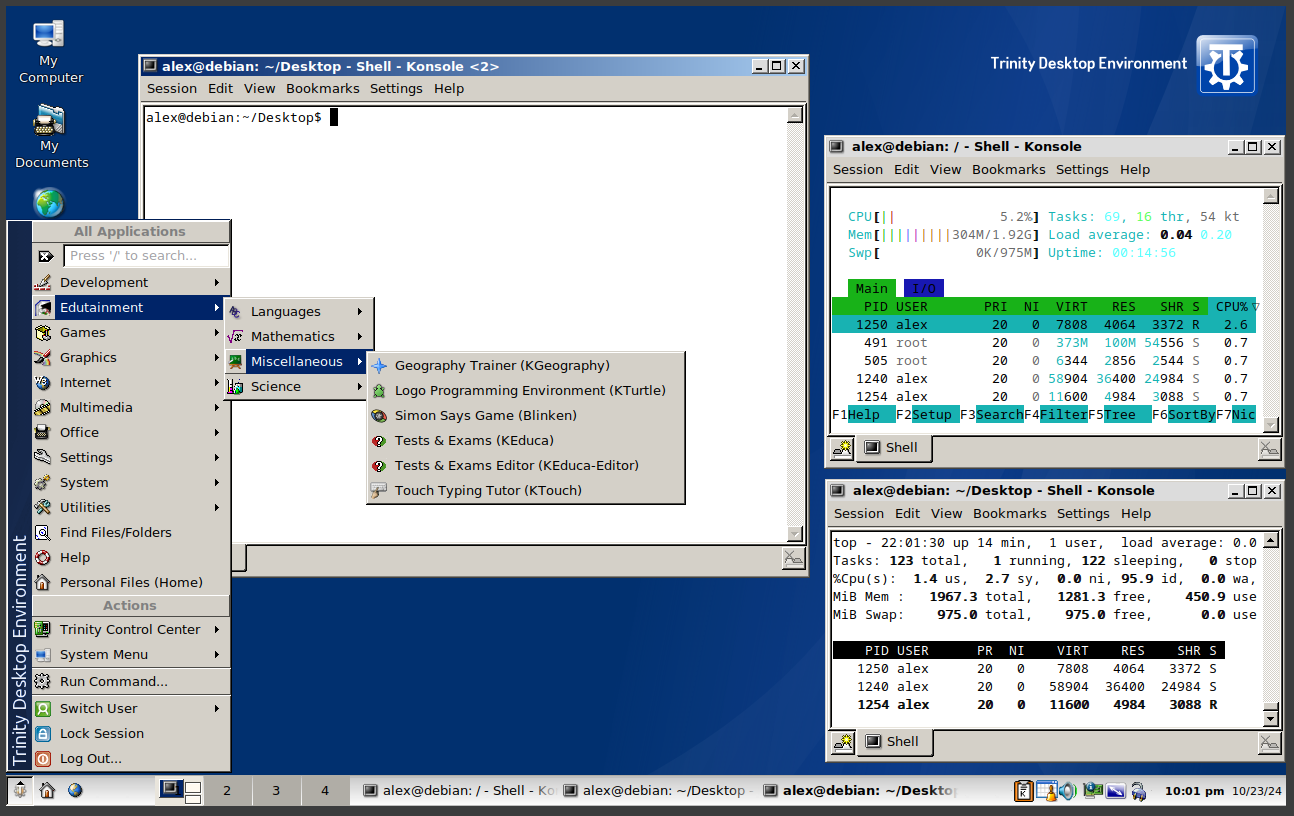
Task: Switch to virtual desktop 3 in pager
Action: click(x=276, y=791)
